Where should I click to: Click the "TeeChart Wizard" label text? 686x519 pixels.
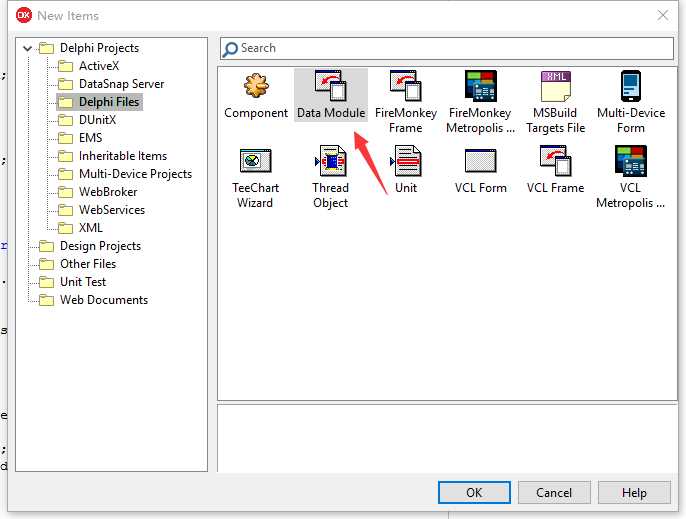(256, 195)
